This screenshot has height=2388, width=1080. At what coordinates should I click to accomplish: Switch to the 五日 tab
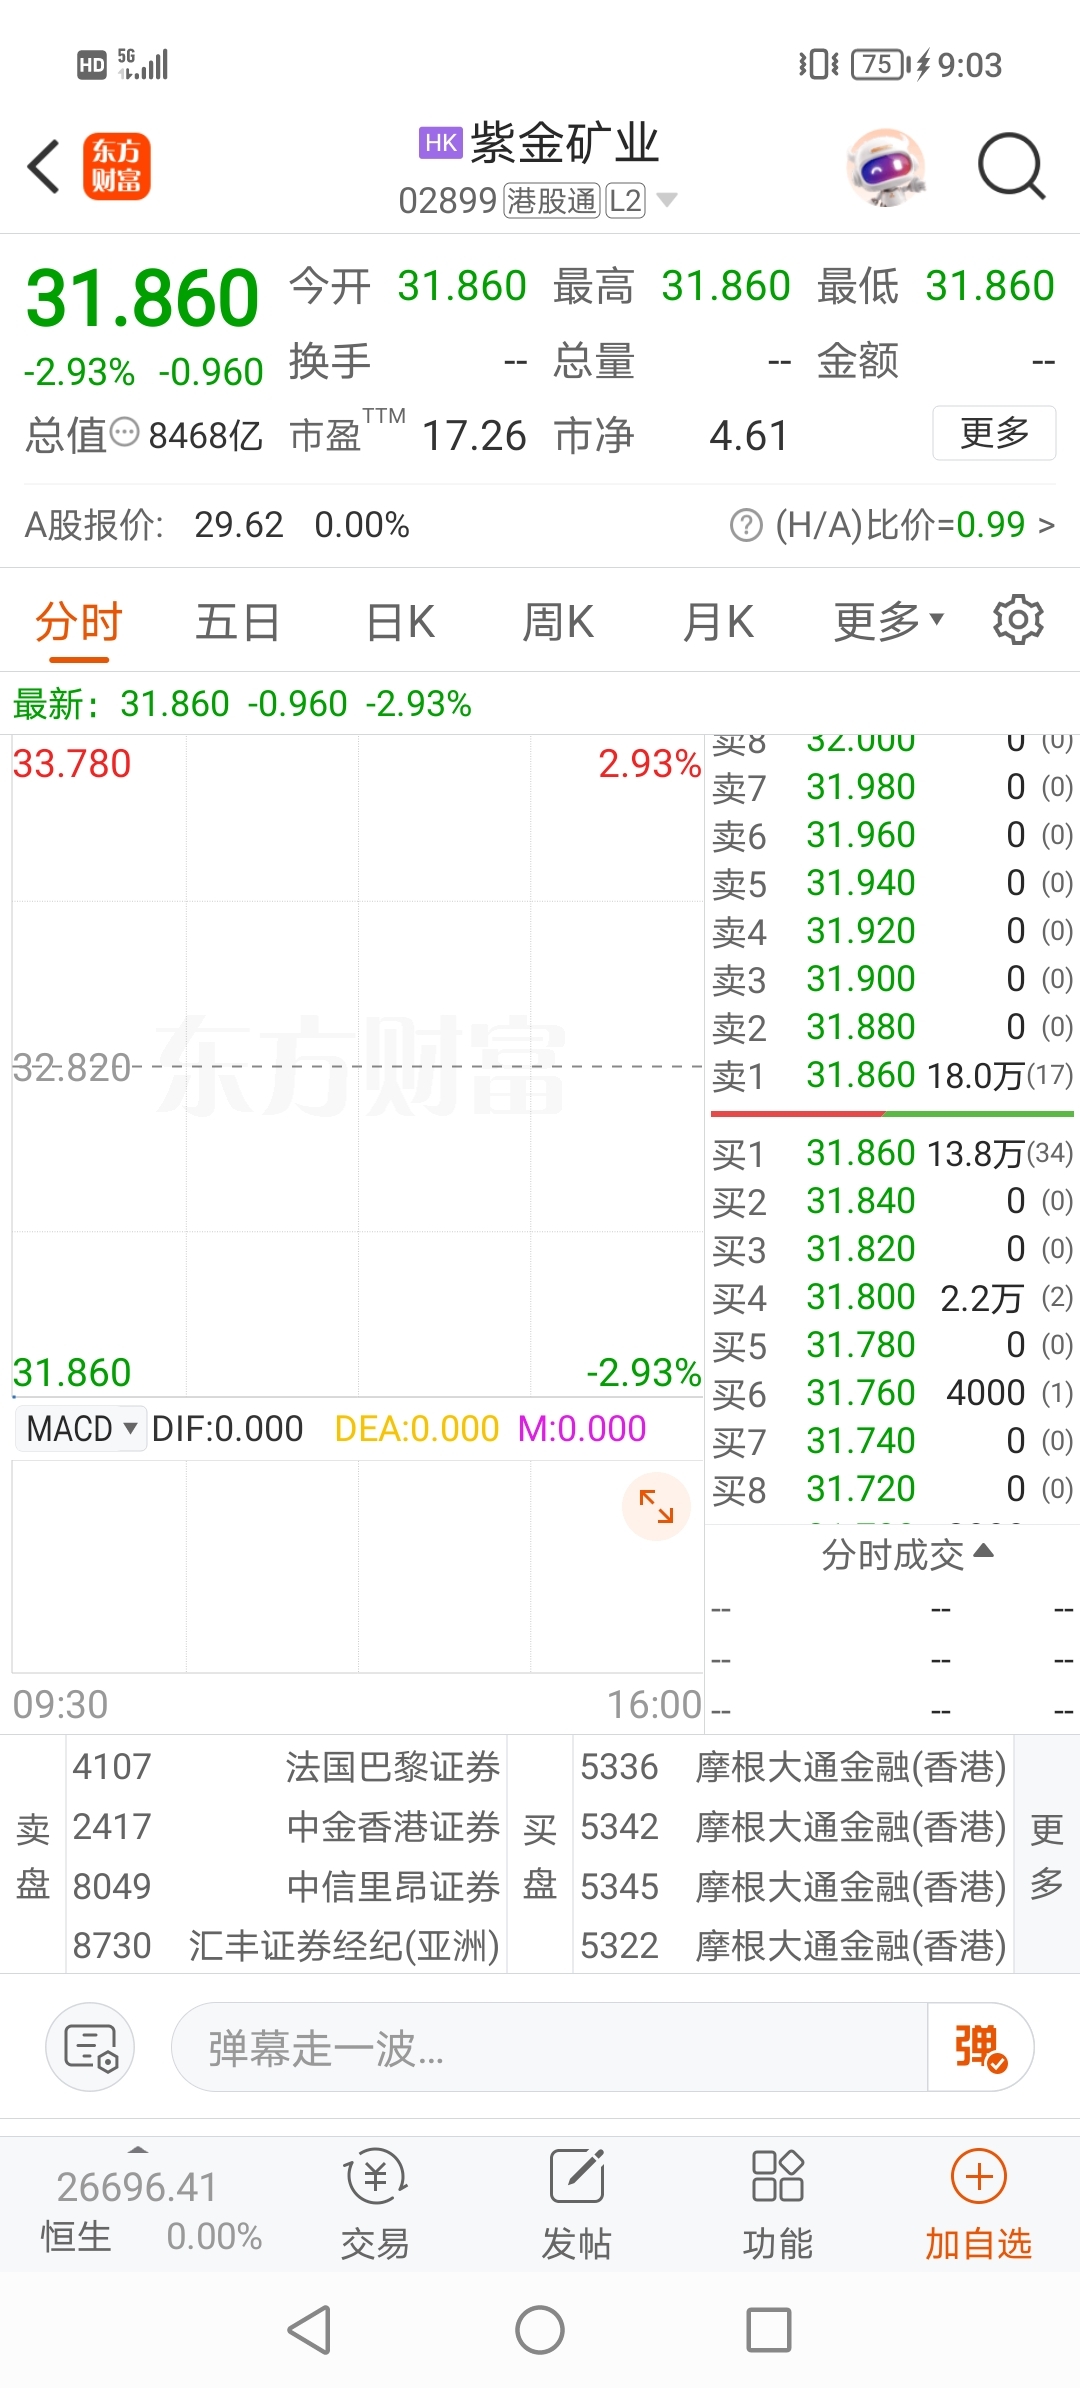[x=237, y=622]
